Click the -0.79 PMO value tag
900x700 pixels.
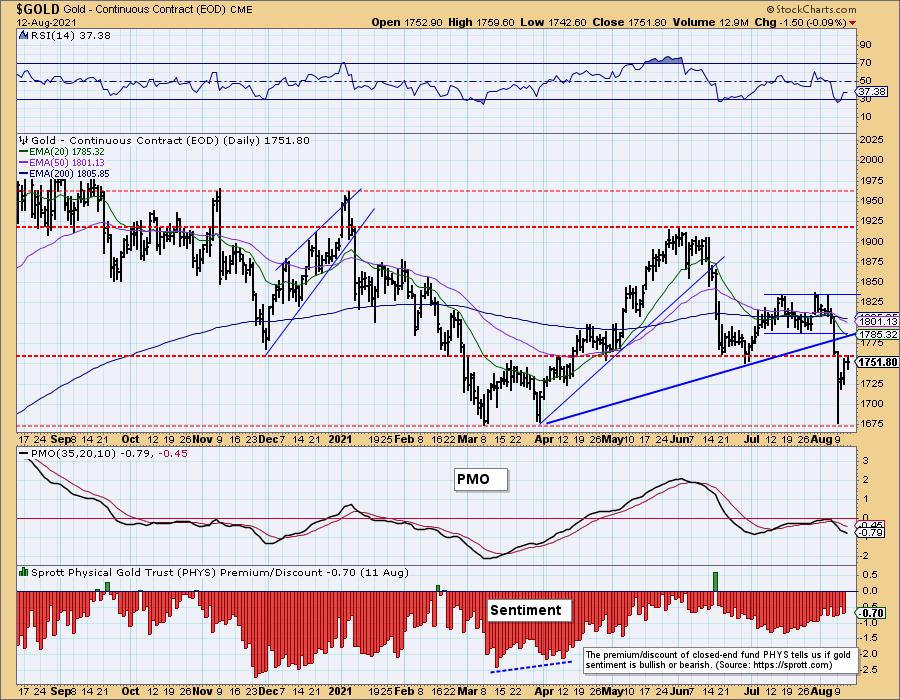tap(871, 532)
